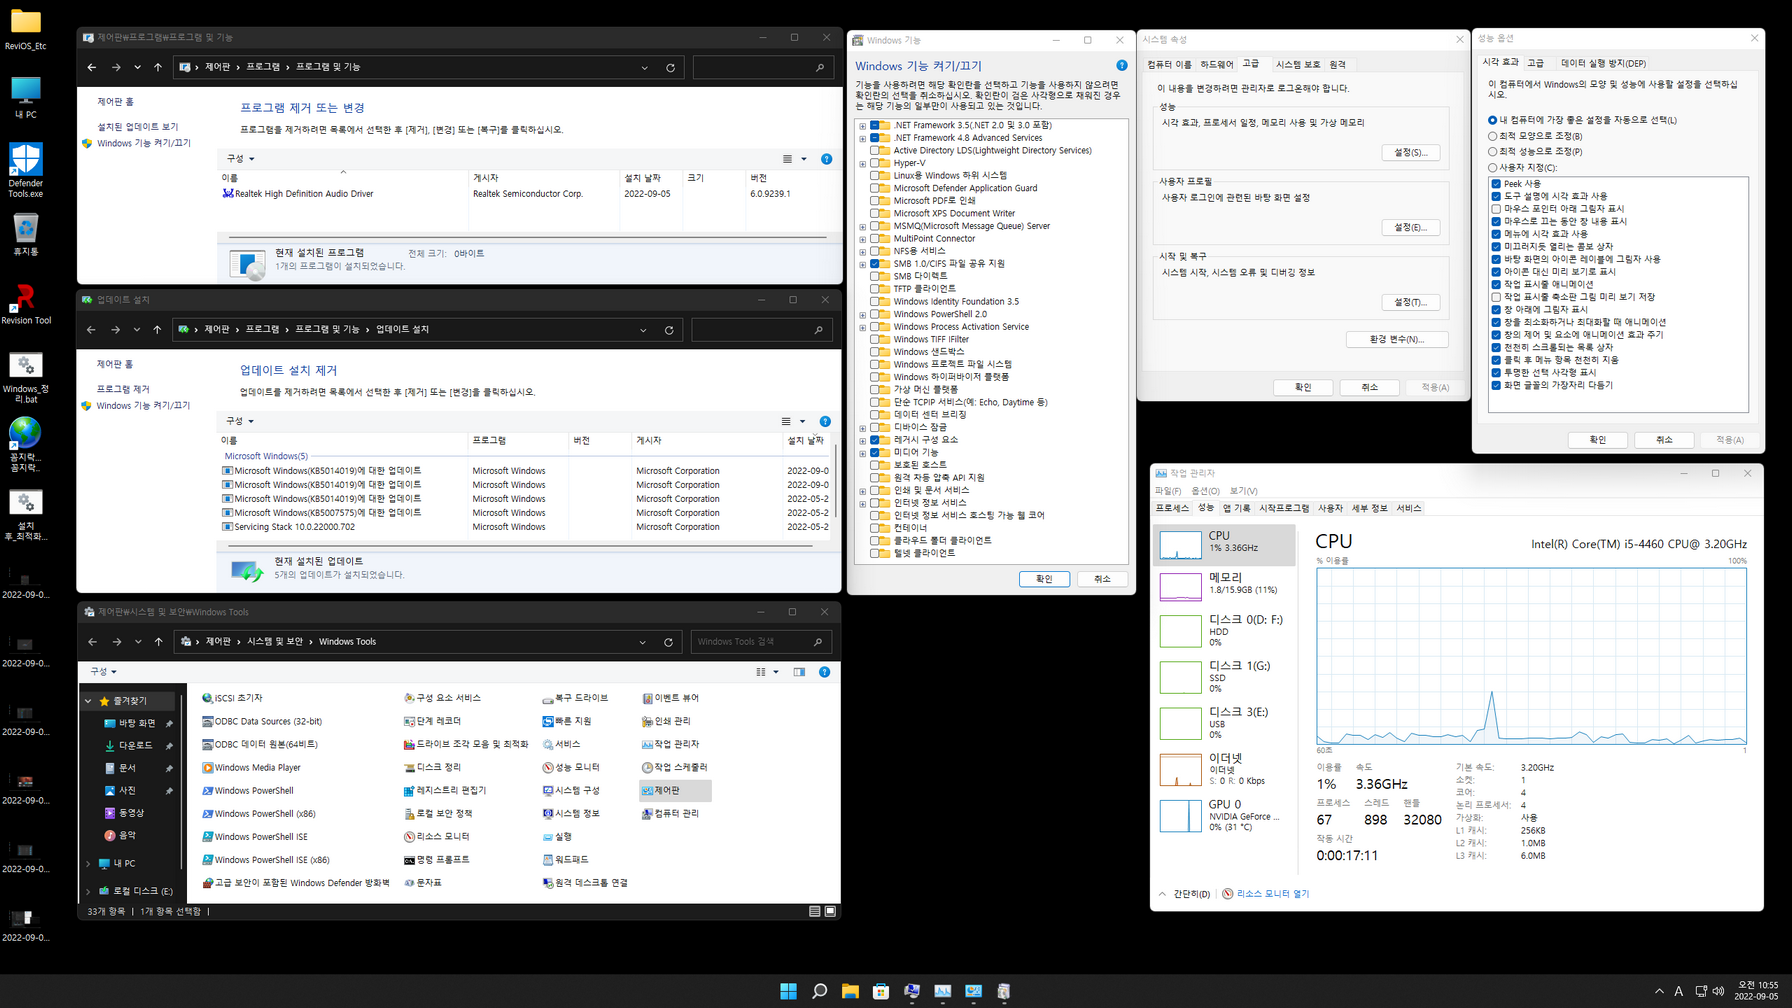Select 제어판 item in Windows Tools
The height and width of the screenshot is (1008, 1792).
(x=675, y=790)
